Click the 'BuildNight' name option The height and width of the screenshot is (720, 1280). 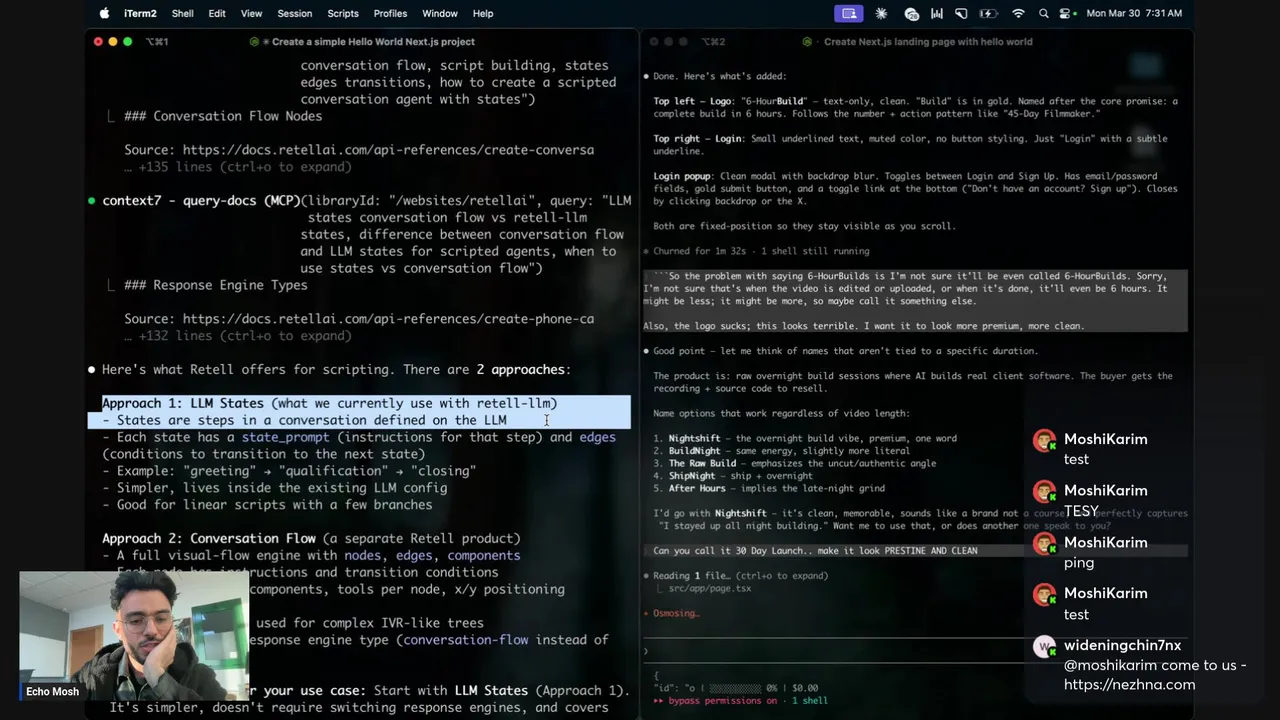pyautogui.click(x=696, y=451)
